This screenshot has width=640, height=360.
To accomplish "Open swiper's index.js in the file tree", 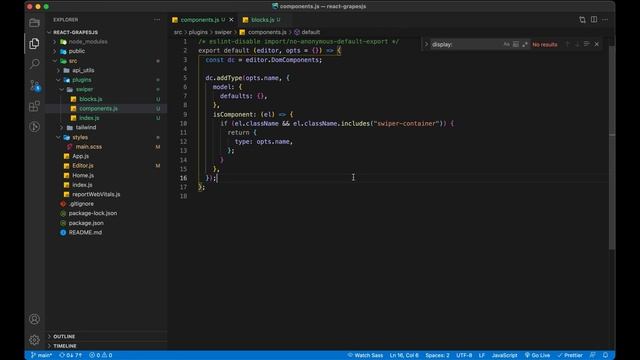I will (x=89, y=118).
